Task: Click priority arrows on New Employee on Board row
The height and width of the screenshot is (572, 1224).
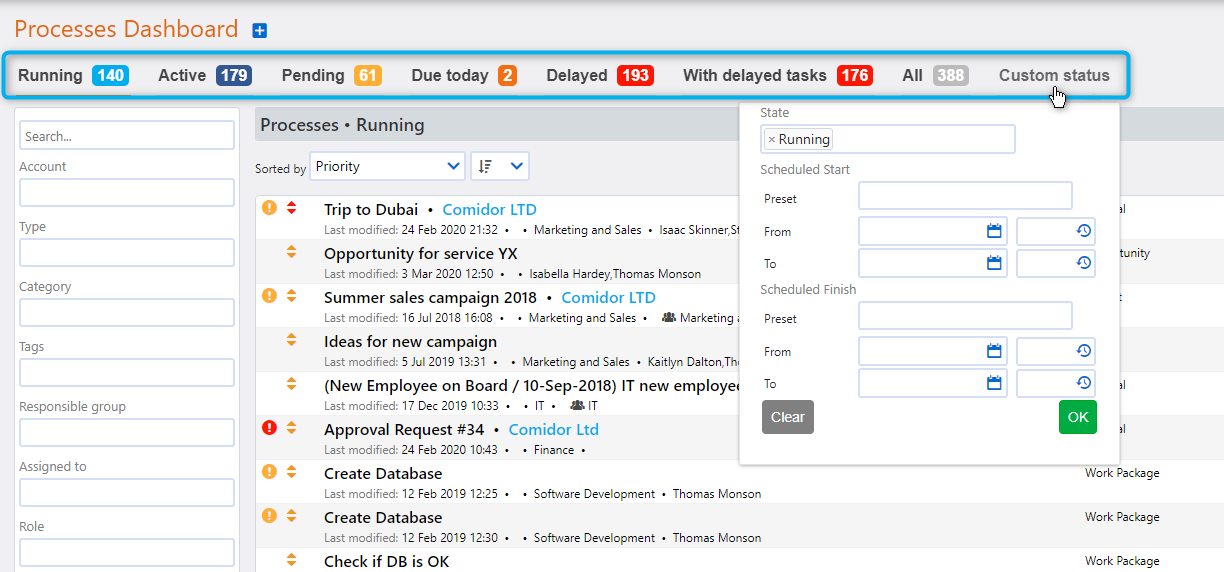Action: (x=291, y=384)
